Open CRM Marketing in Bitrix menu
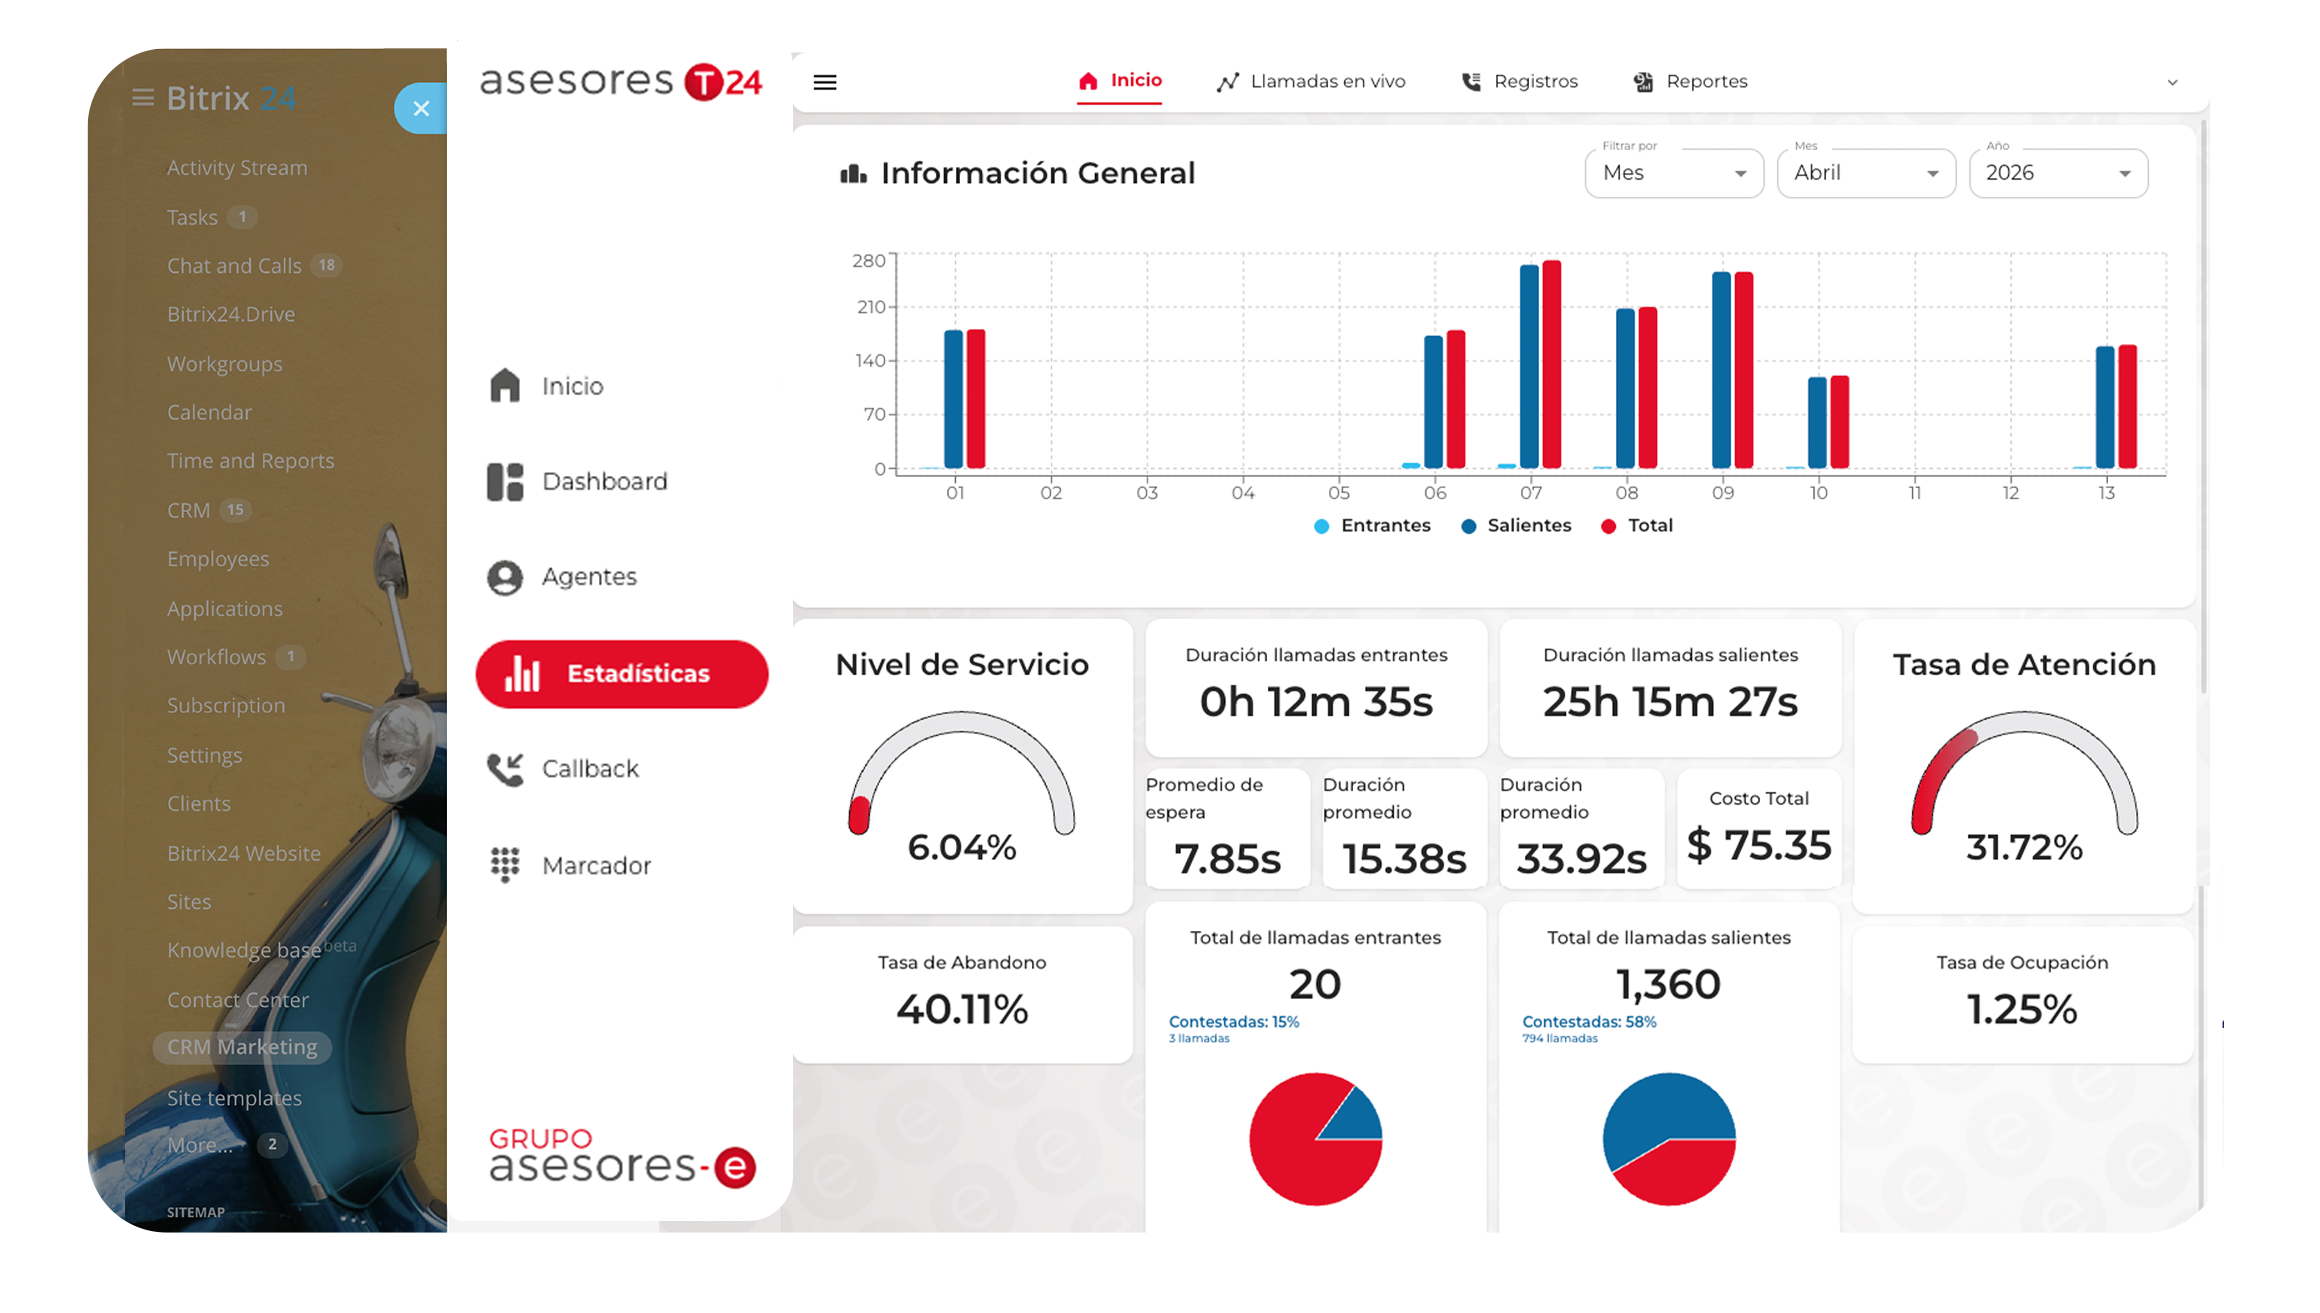Image resolution: width=2320 pixels, height=1313 pixels. point(241,1047)
